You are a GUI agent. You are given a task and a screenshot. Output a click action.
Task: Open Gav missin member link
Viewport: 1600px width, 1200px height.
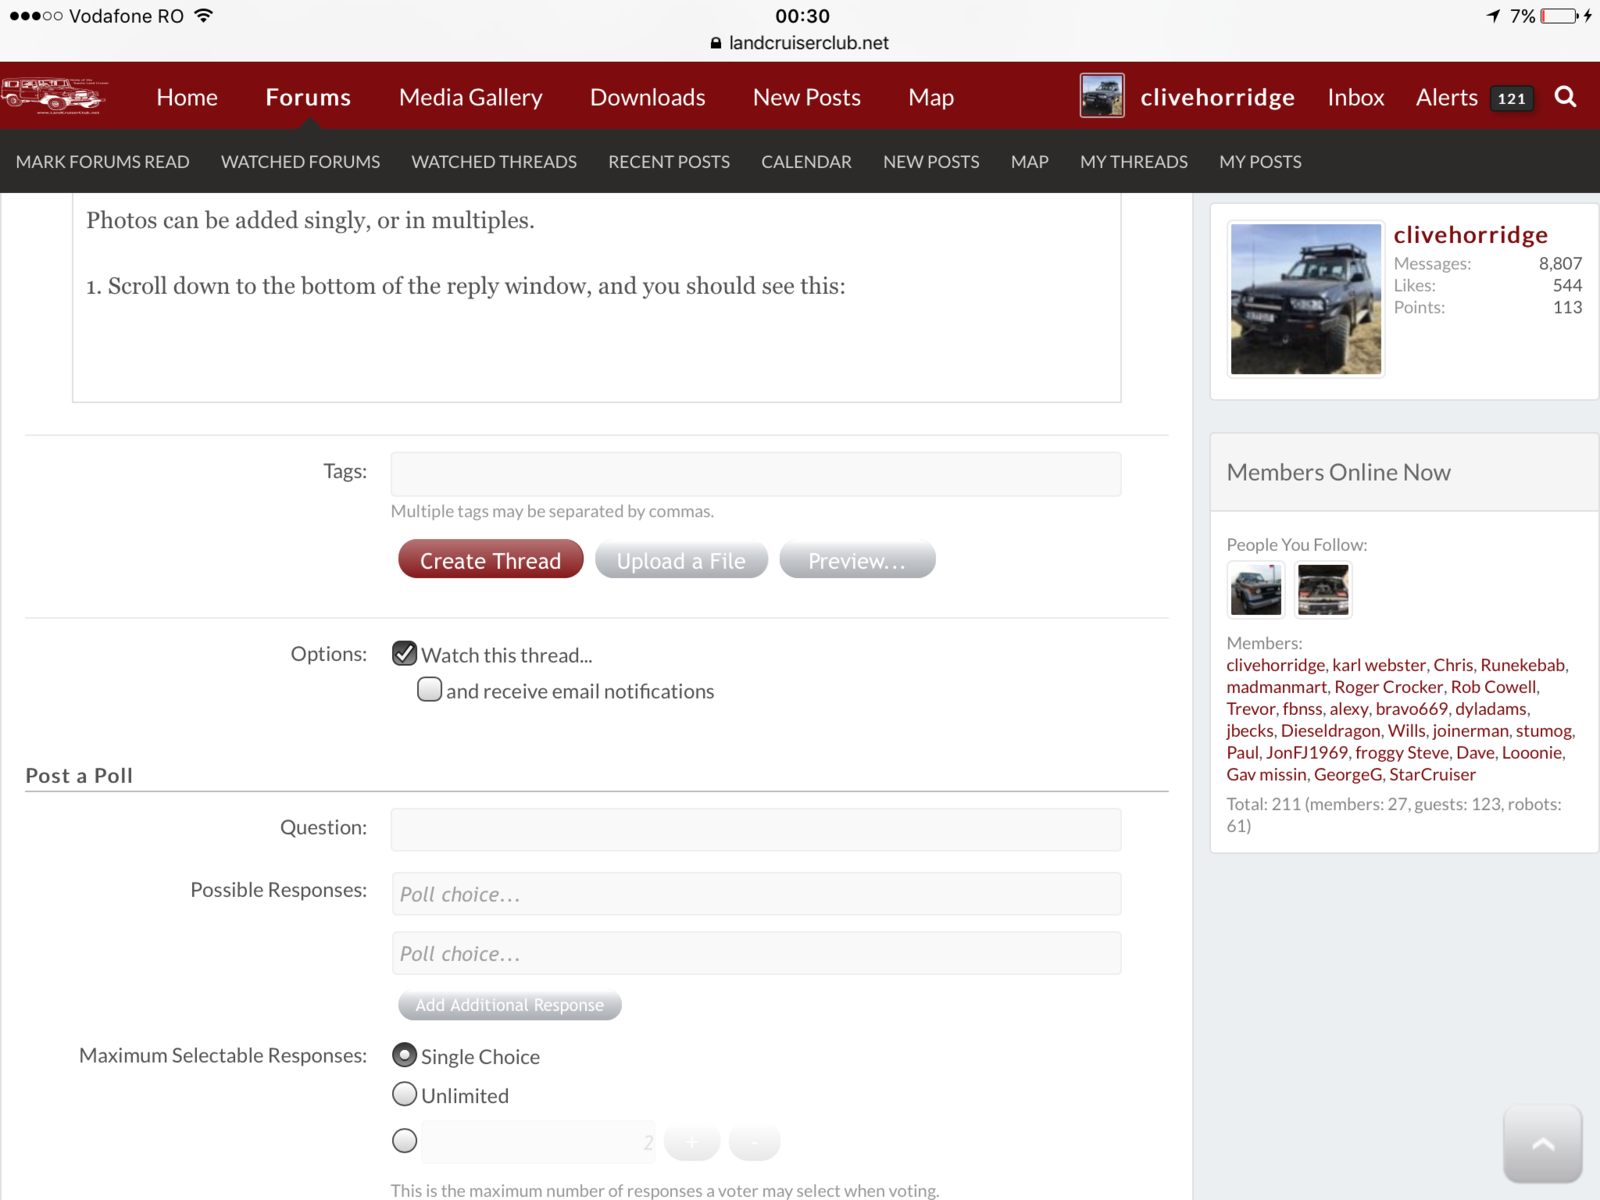coord(1266,775)
